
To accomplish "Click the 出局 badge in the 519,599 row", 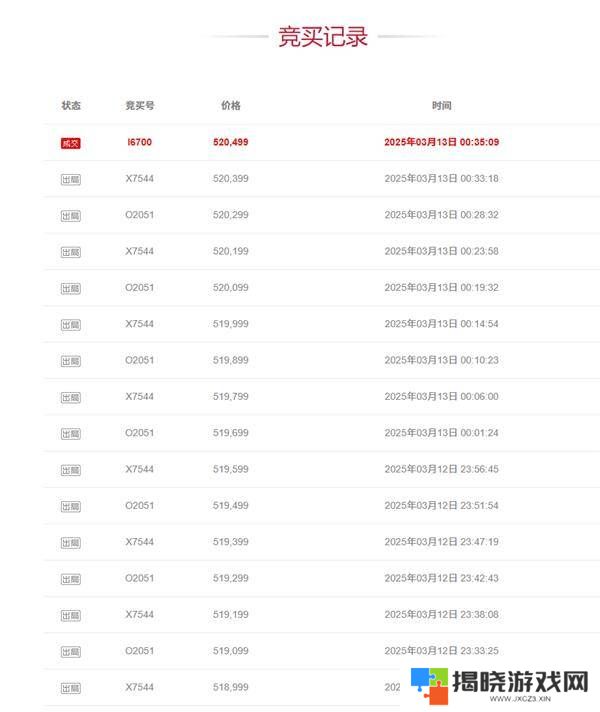I will click(x=70, y=470).
